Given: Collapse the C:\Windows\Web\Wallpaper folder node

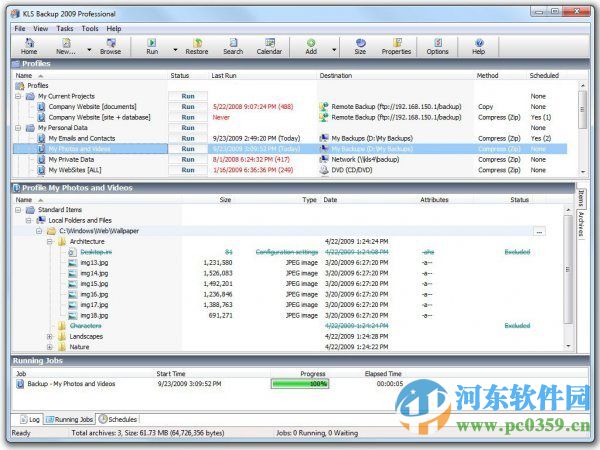Looking at the screenshot, I should (39, 231).
